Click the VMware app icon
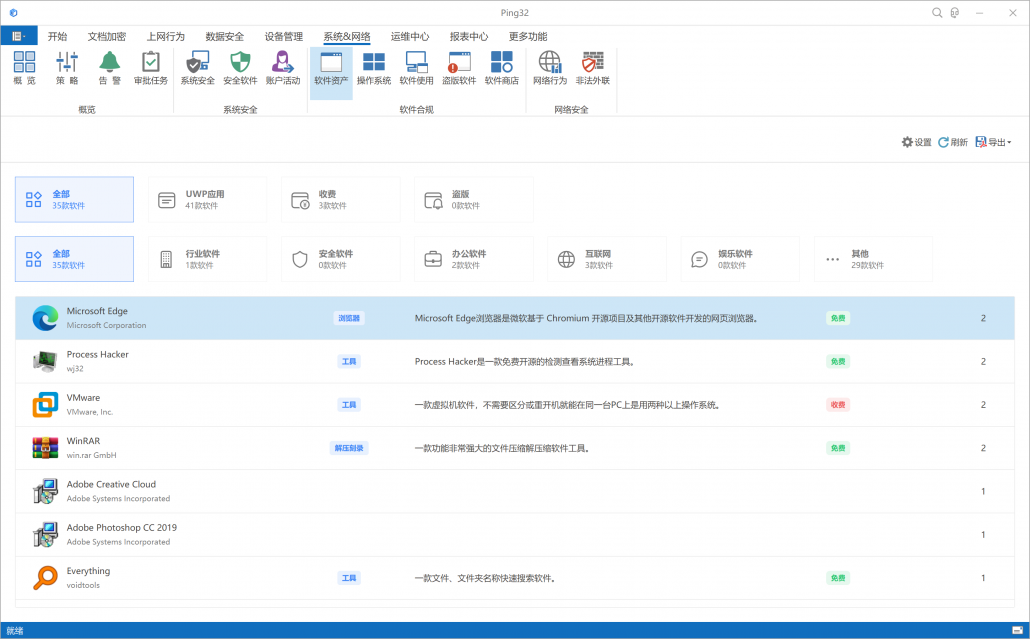This screenshot has height=639, width=1030. click(45, 405)
